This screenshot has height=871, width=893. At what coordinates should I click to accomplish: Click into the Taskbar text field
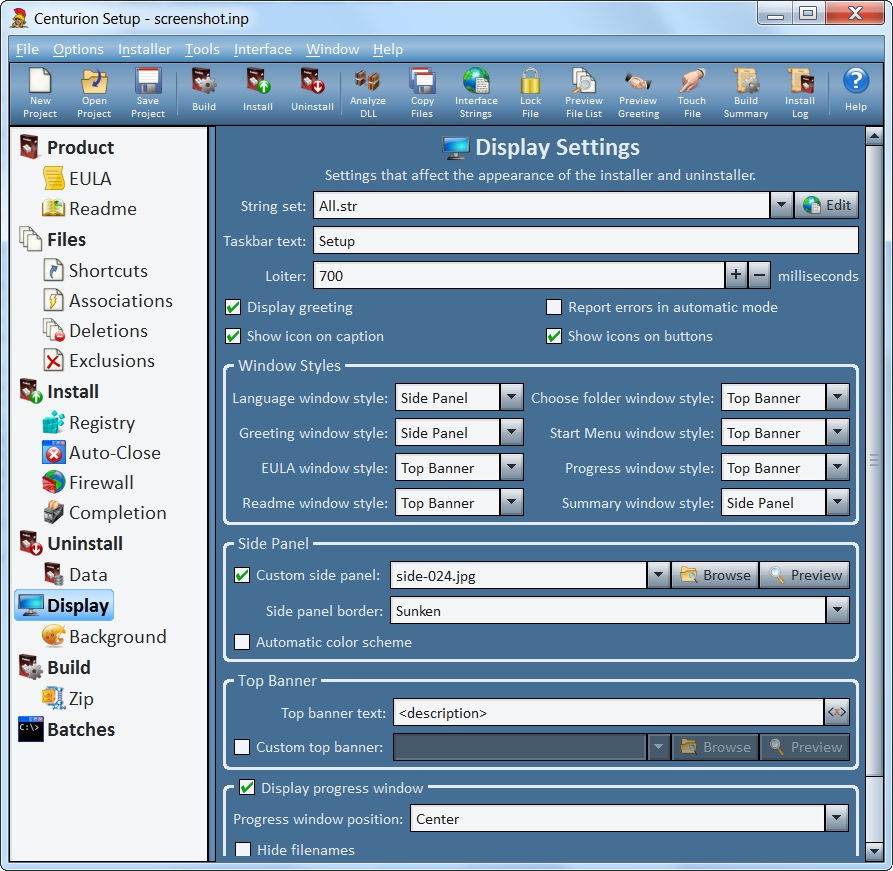click(585, 240)
